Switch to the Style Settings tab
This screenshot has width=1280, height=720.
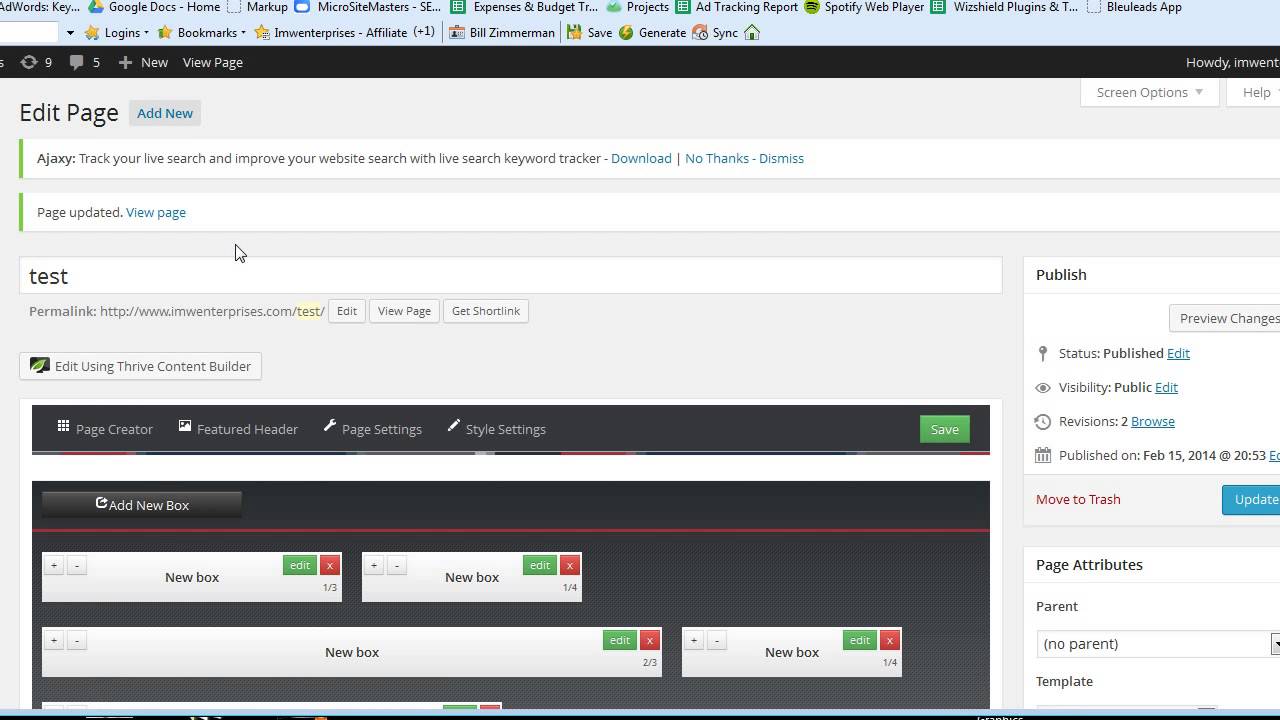496,428
